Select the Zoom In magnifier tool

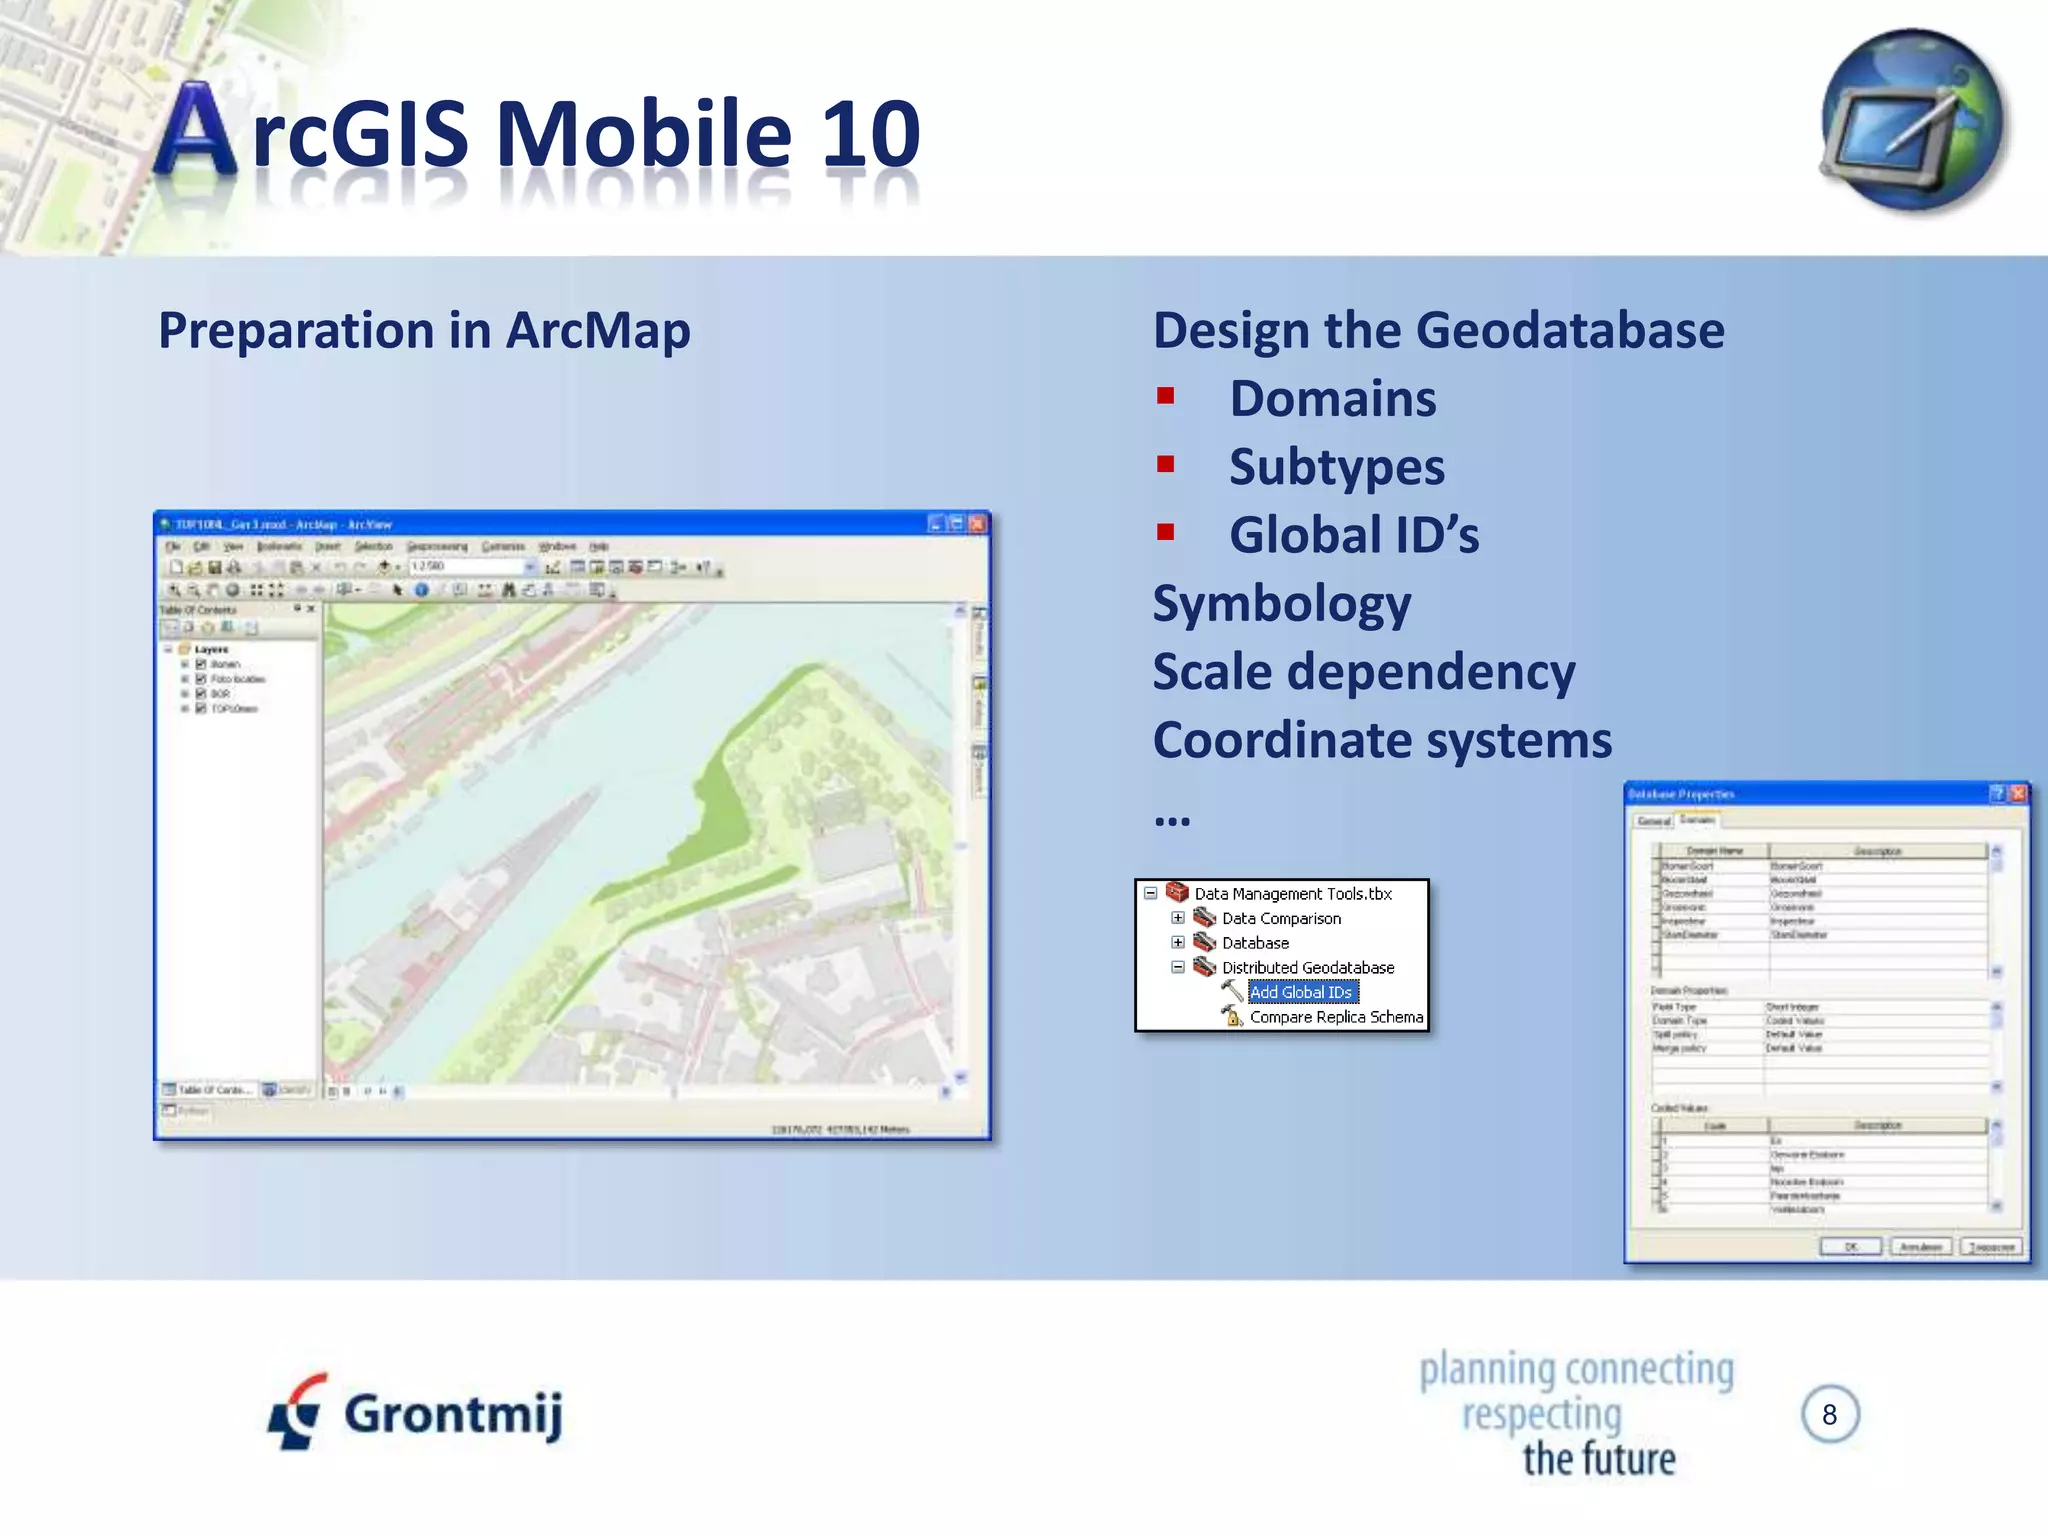(x=174, y=590)
